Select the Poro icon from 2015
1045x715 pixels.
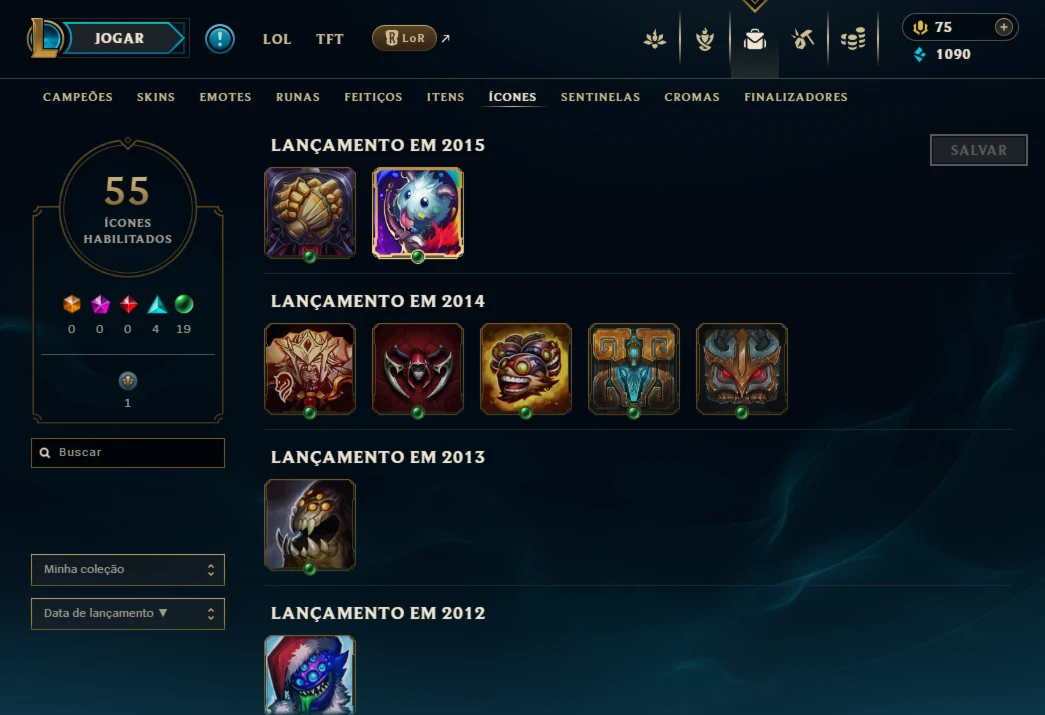point(418,213)
